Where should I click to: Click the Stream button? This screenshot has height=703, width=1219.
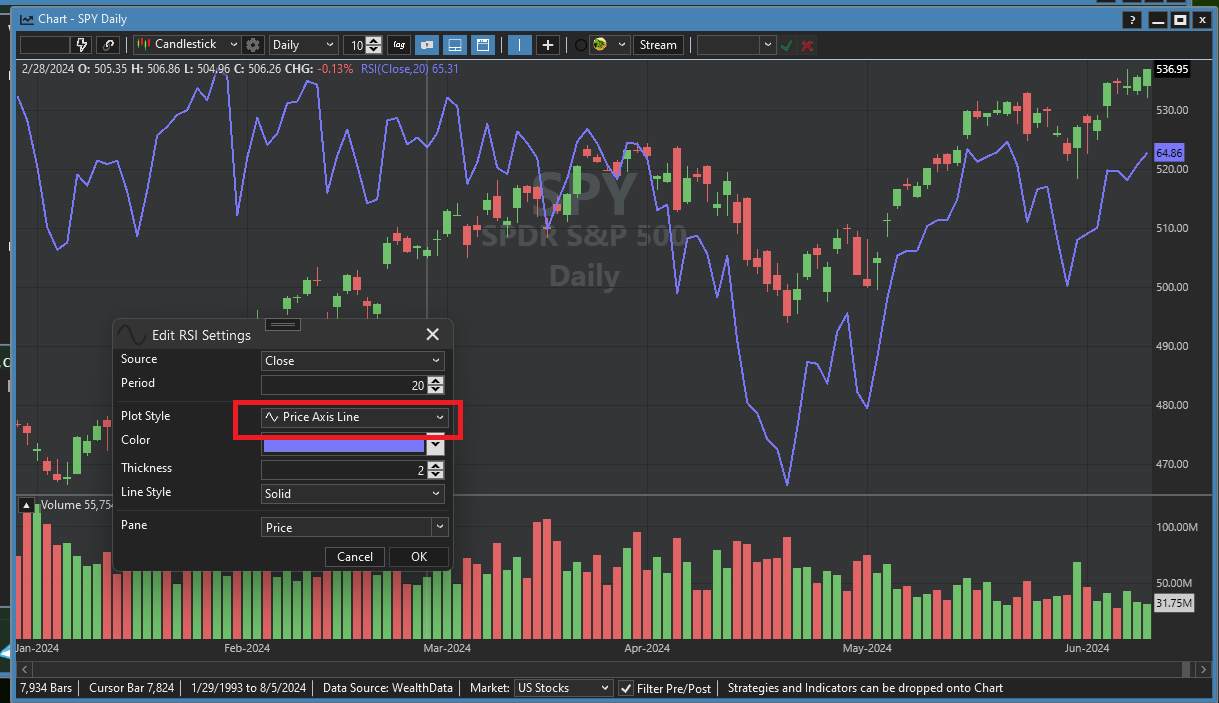658,45
